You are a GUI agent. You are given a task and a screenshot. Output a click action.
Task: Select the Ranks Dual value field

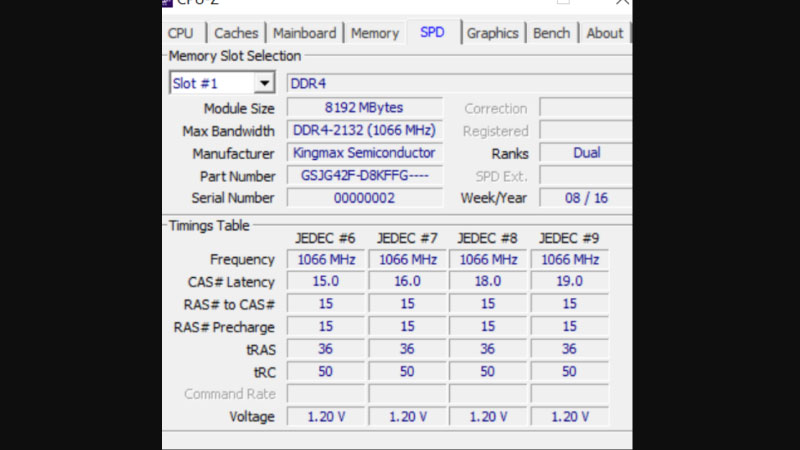[x=585, y=153]
